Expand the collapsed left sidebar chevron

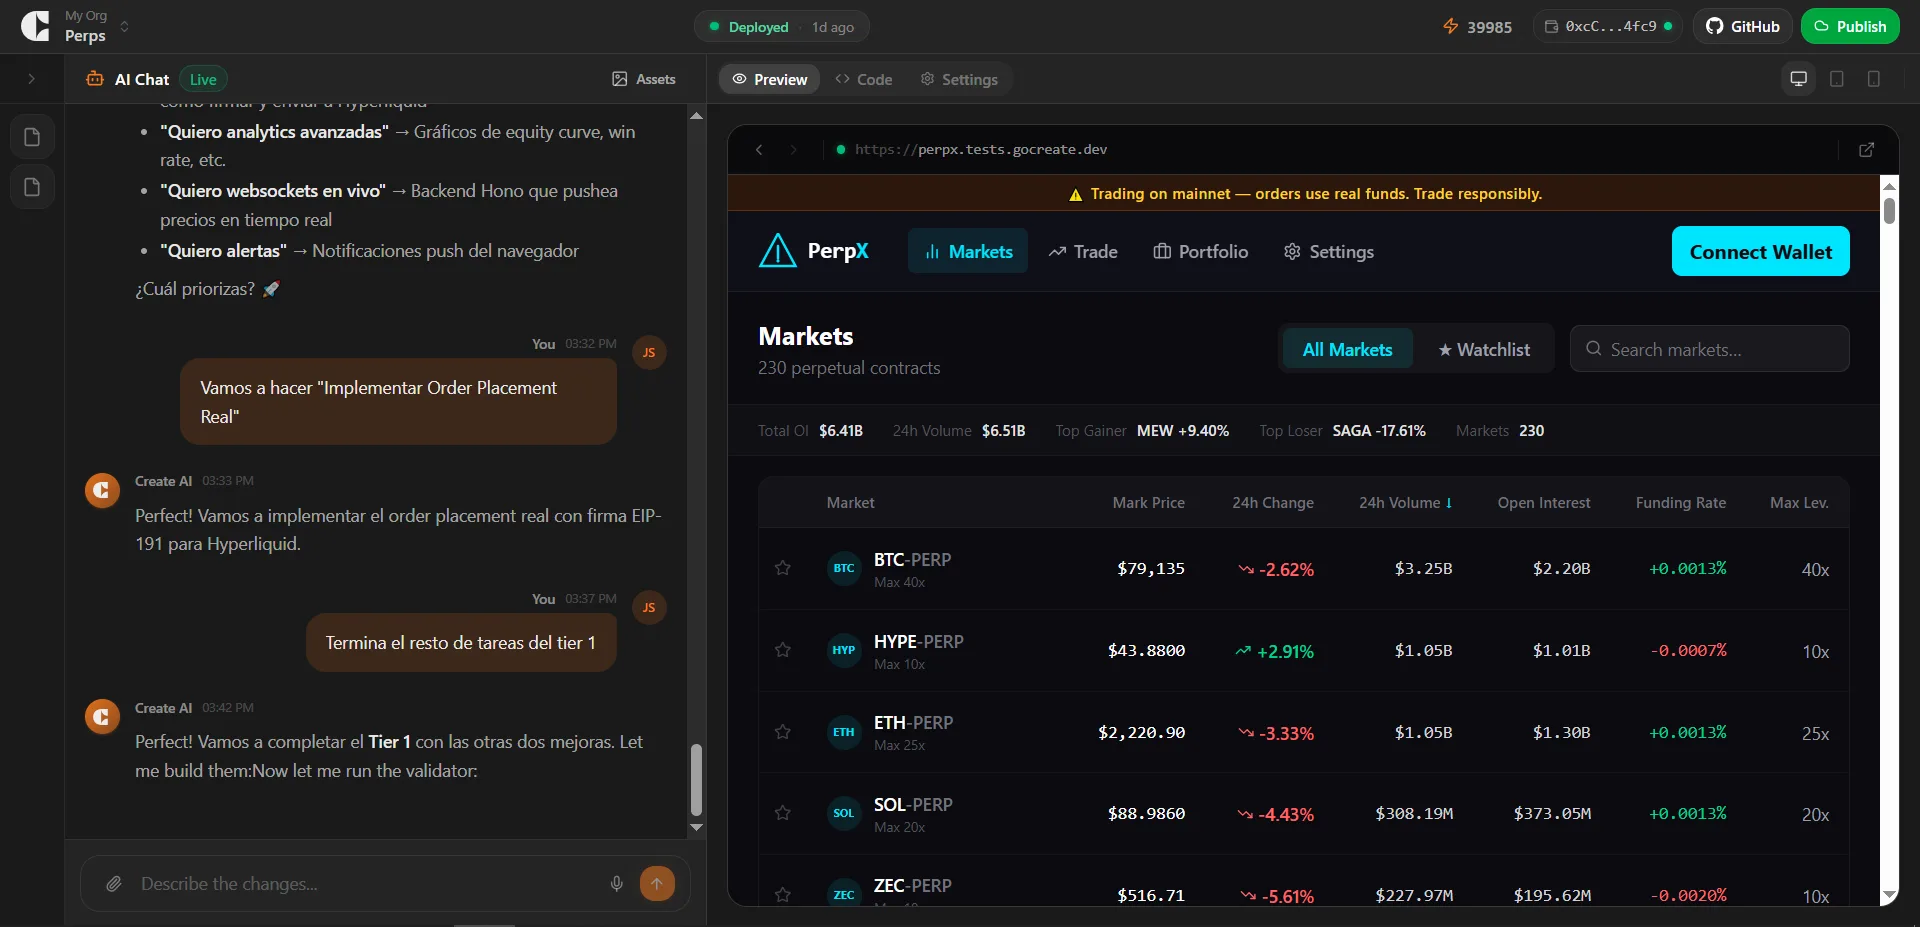[x=31, y=79]
